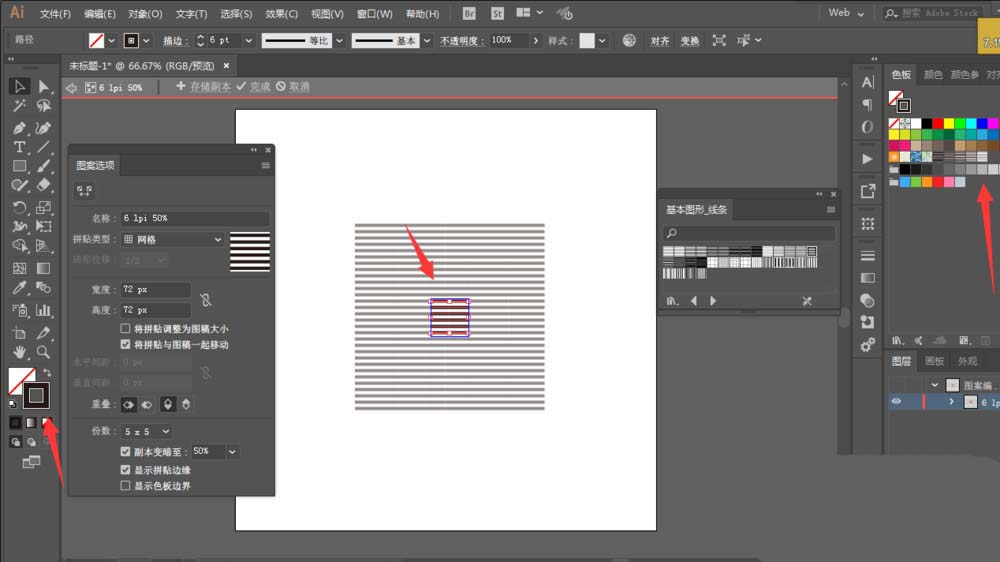The image size is (1000, 562).
Task: Click the Recolor Artwork icon
Action: click(x=629, y=40)
